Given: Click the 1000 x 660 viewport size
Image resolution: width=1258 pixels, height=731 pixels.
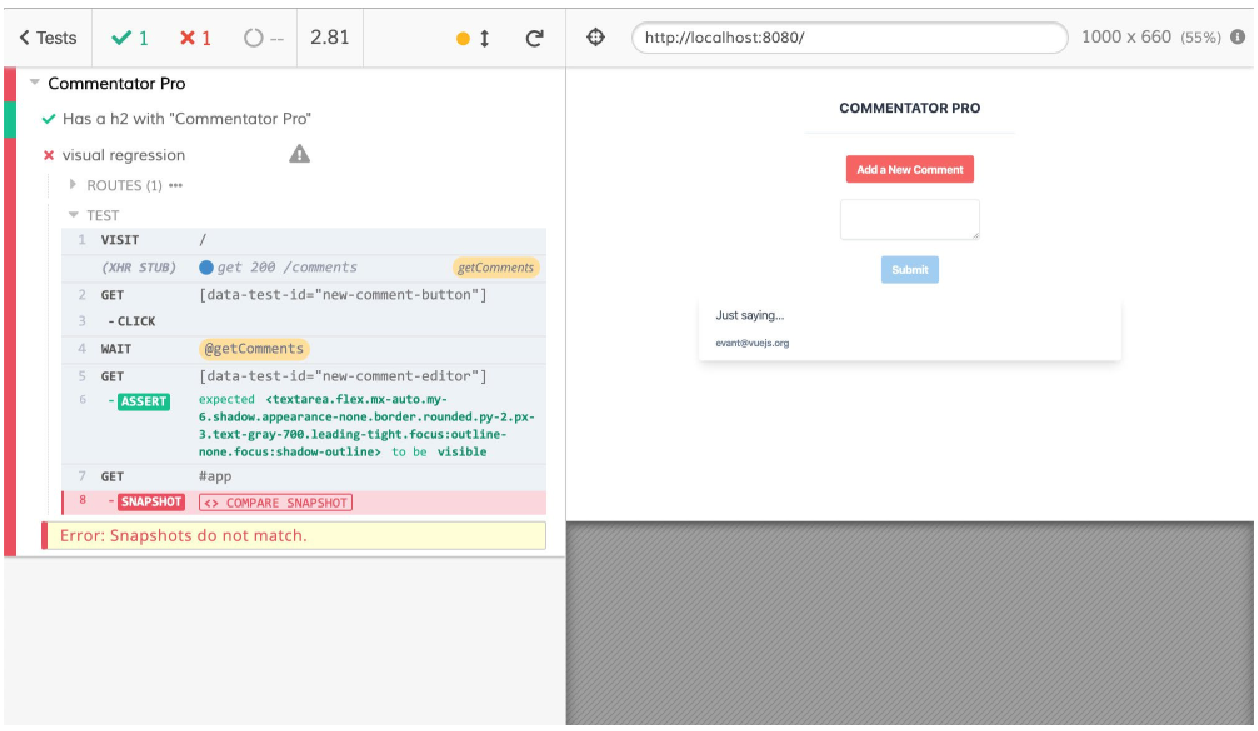Looking at the screenshot, I should coord(1126,37).
